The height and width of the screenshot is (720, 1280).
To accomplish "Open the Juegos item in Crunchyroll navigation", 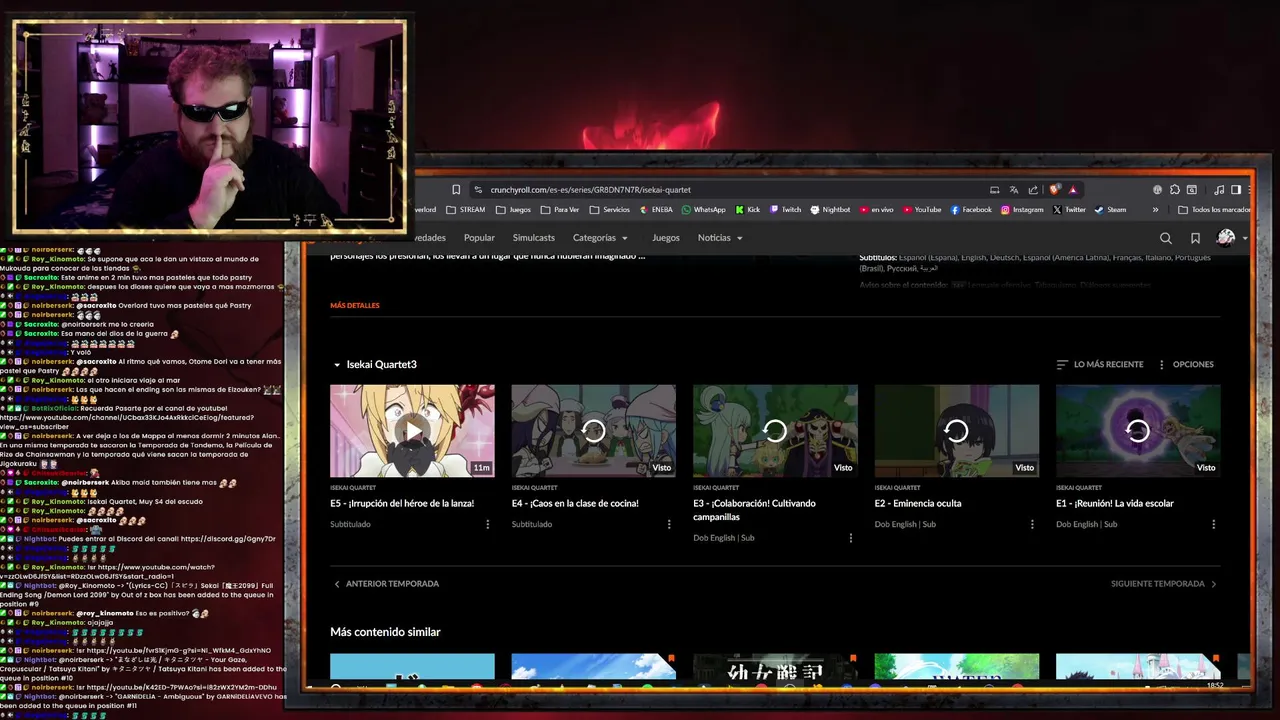I will pyautogui.click(x=666, y=238).
